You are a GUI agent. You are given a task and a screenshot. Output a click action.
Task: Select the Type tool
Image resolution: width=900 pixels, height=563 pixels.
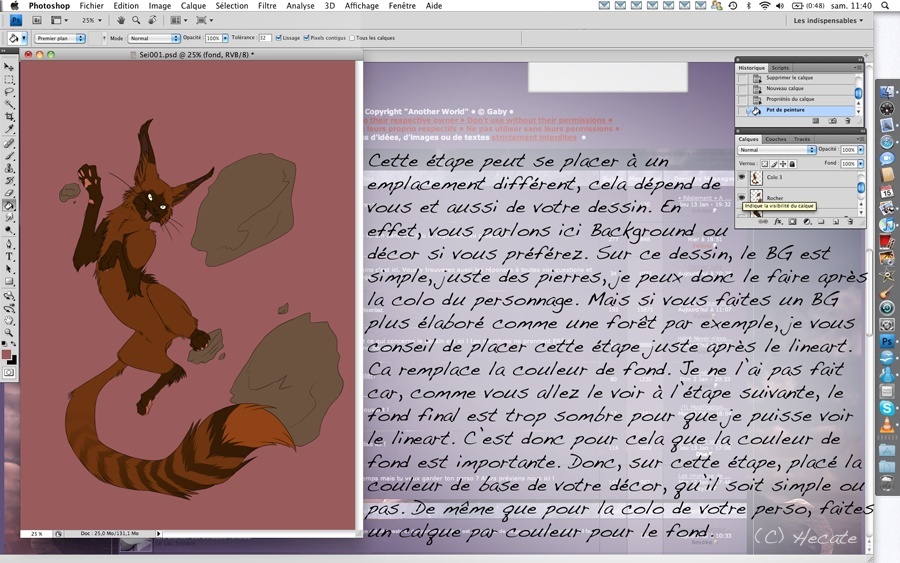pos(9,257)
